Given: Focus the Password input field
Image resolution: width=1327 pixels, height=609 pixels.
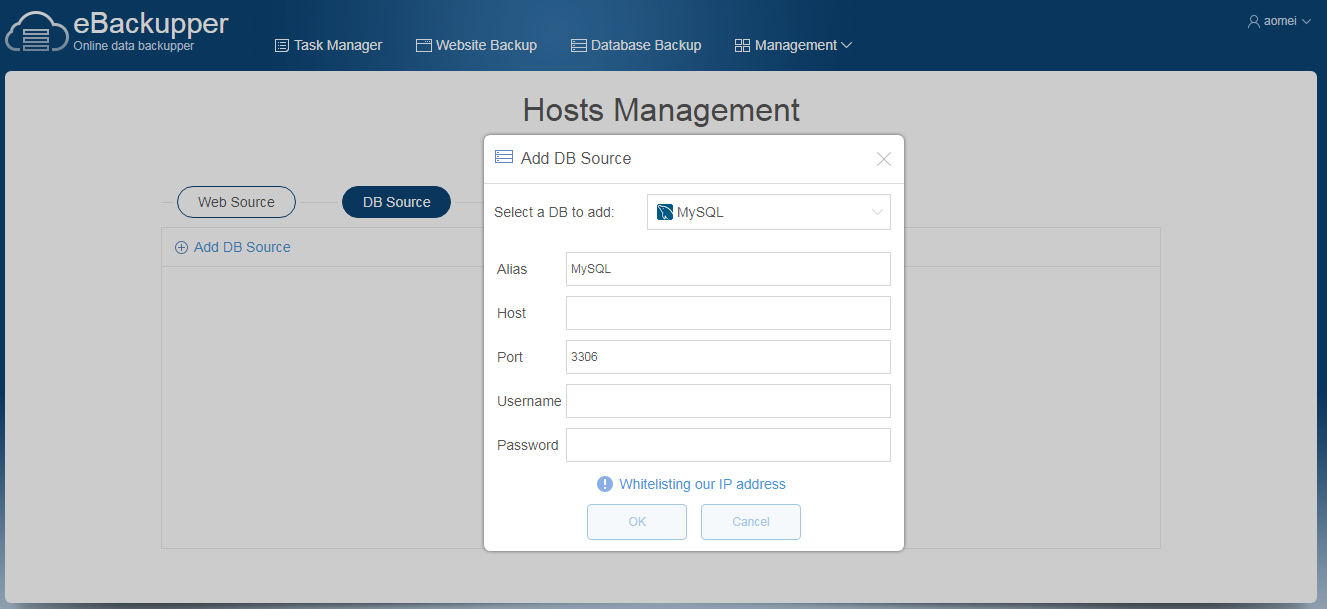Looking at the screenshot, I should click(728, 445).
